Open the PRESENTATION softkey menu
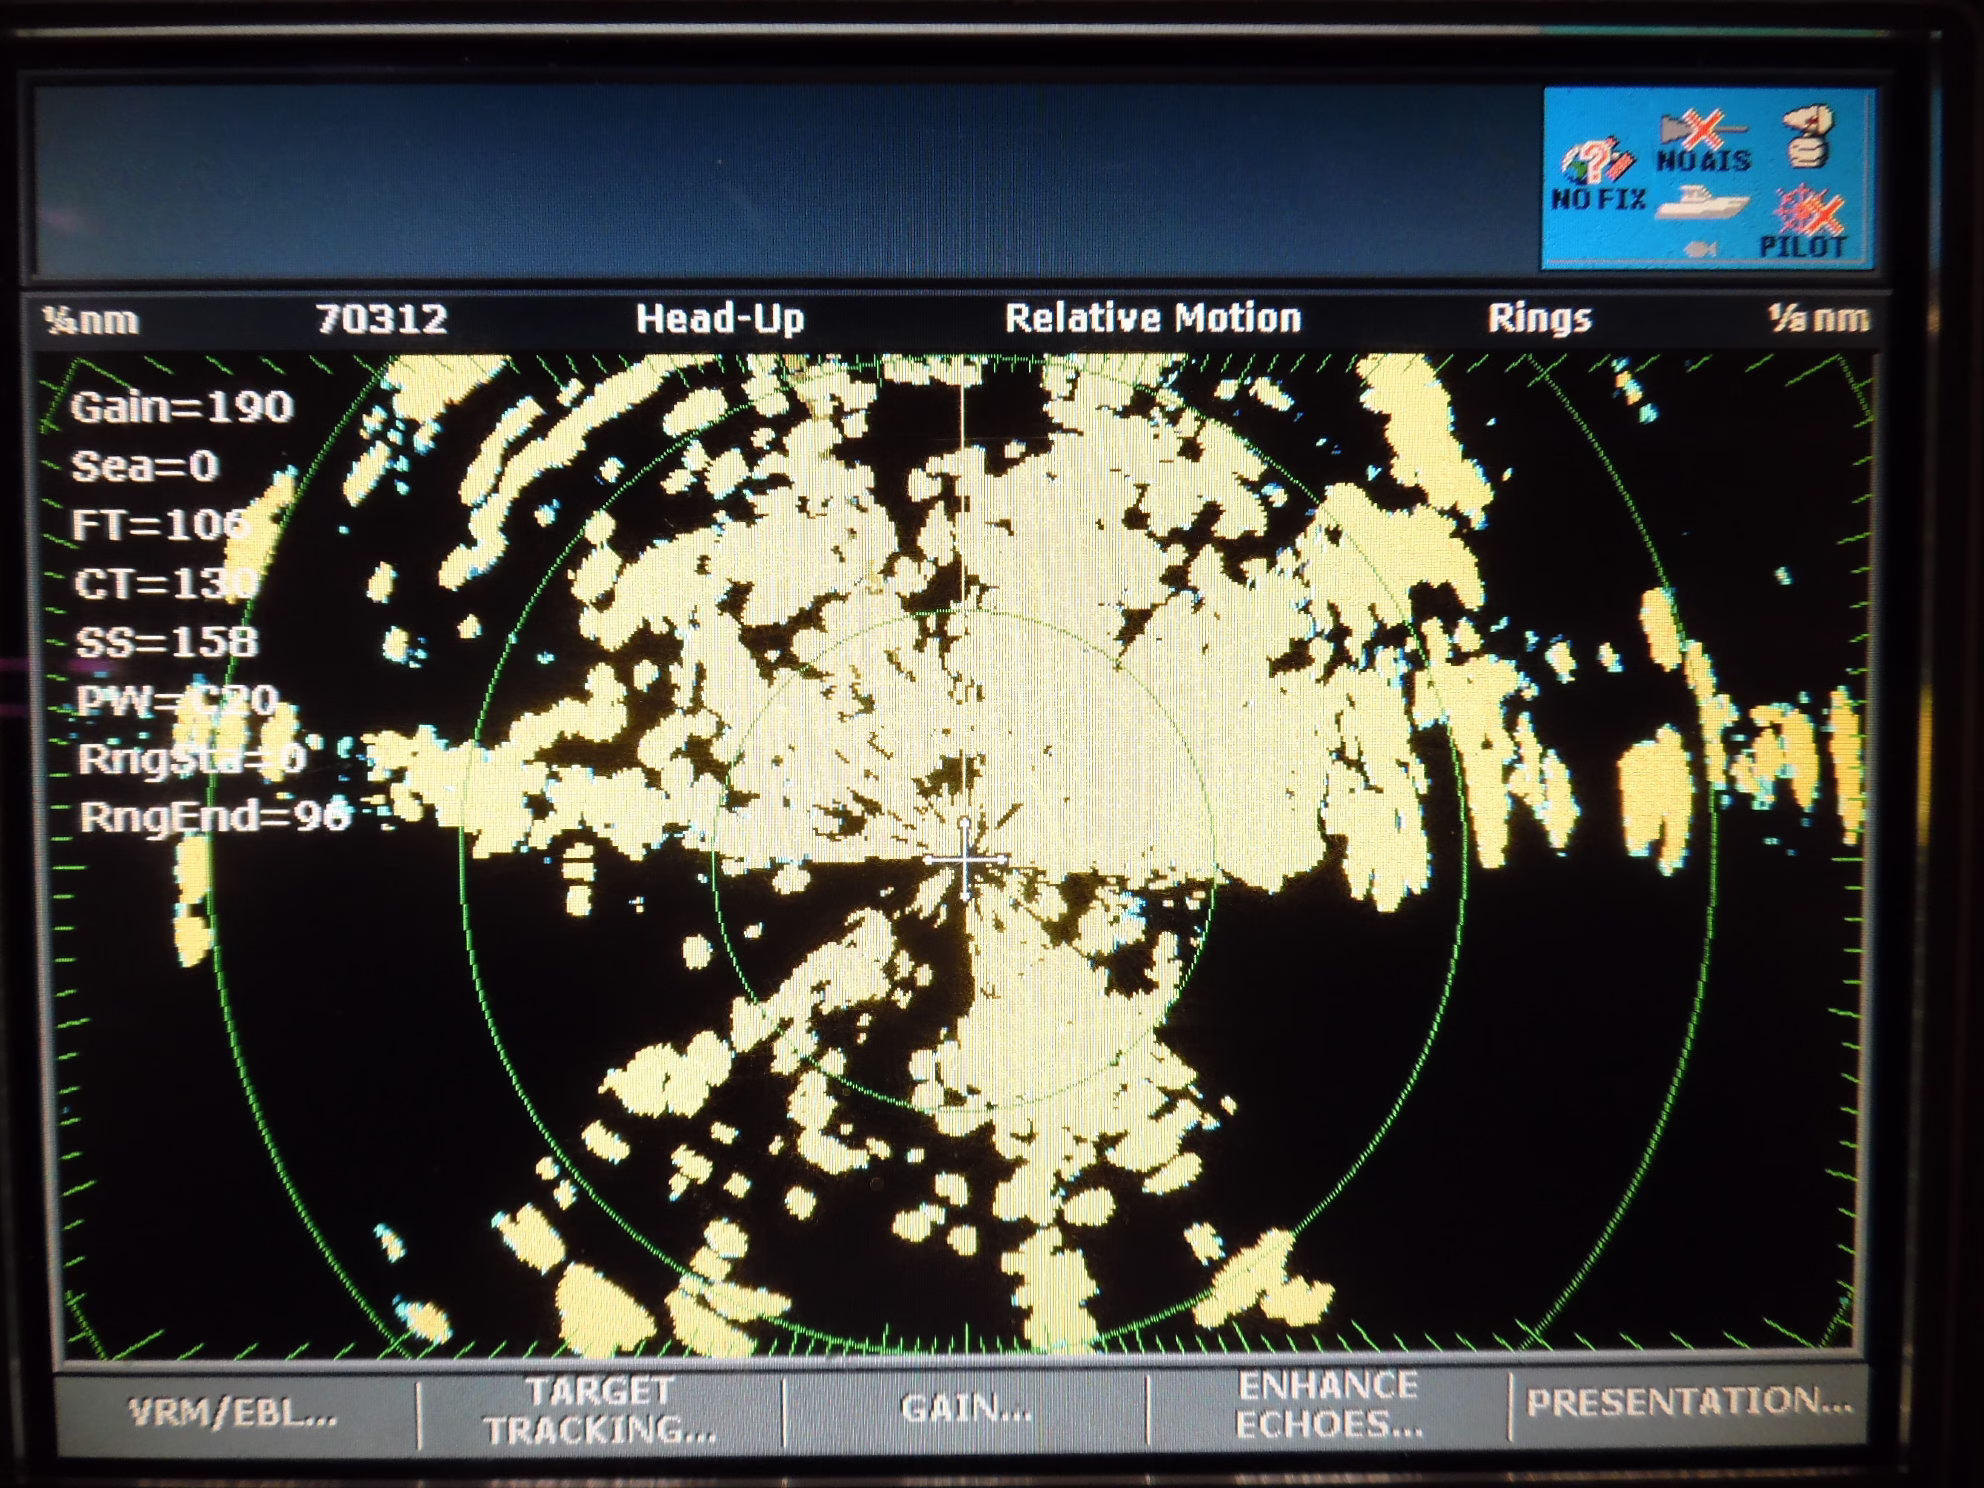Screen dimensions: 1984x1488 (x=1689, y=1402)
